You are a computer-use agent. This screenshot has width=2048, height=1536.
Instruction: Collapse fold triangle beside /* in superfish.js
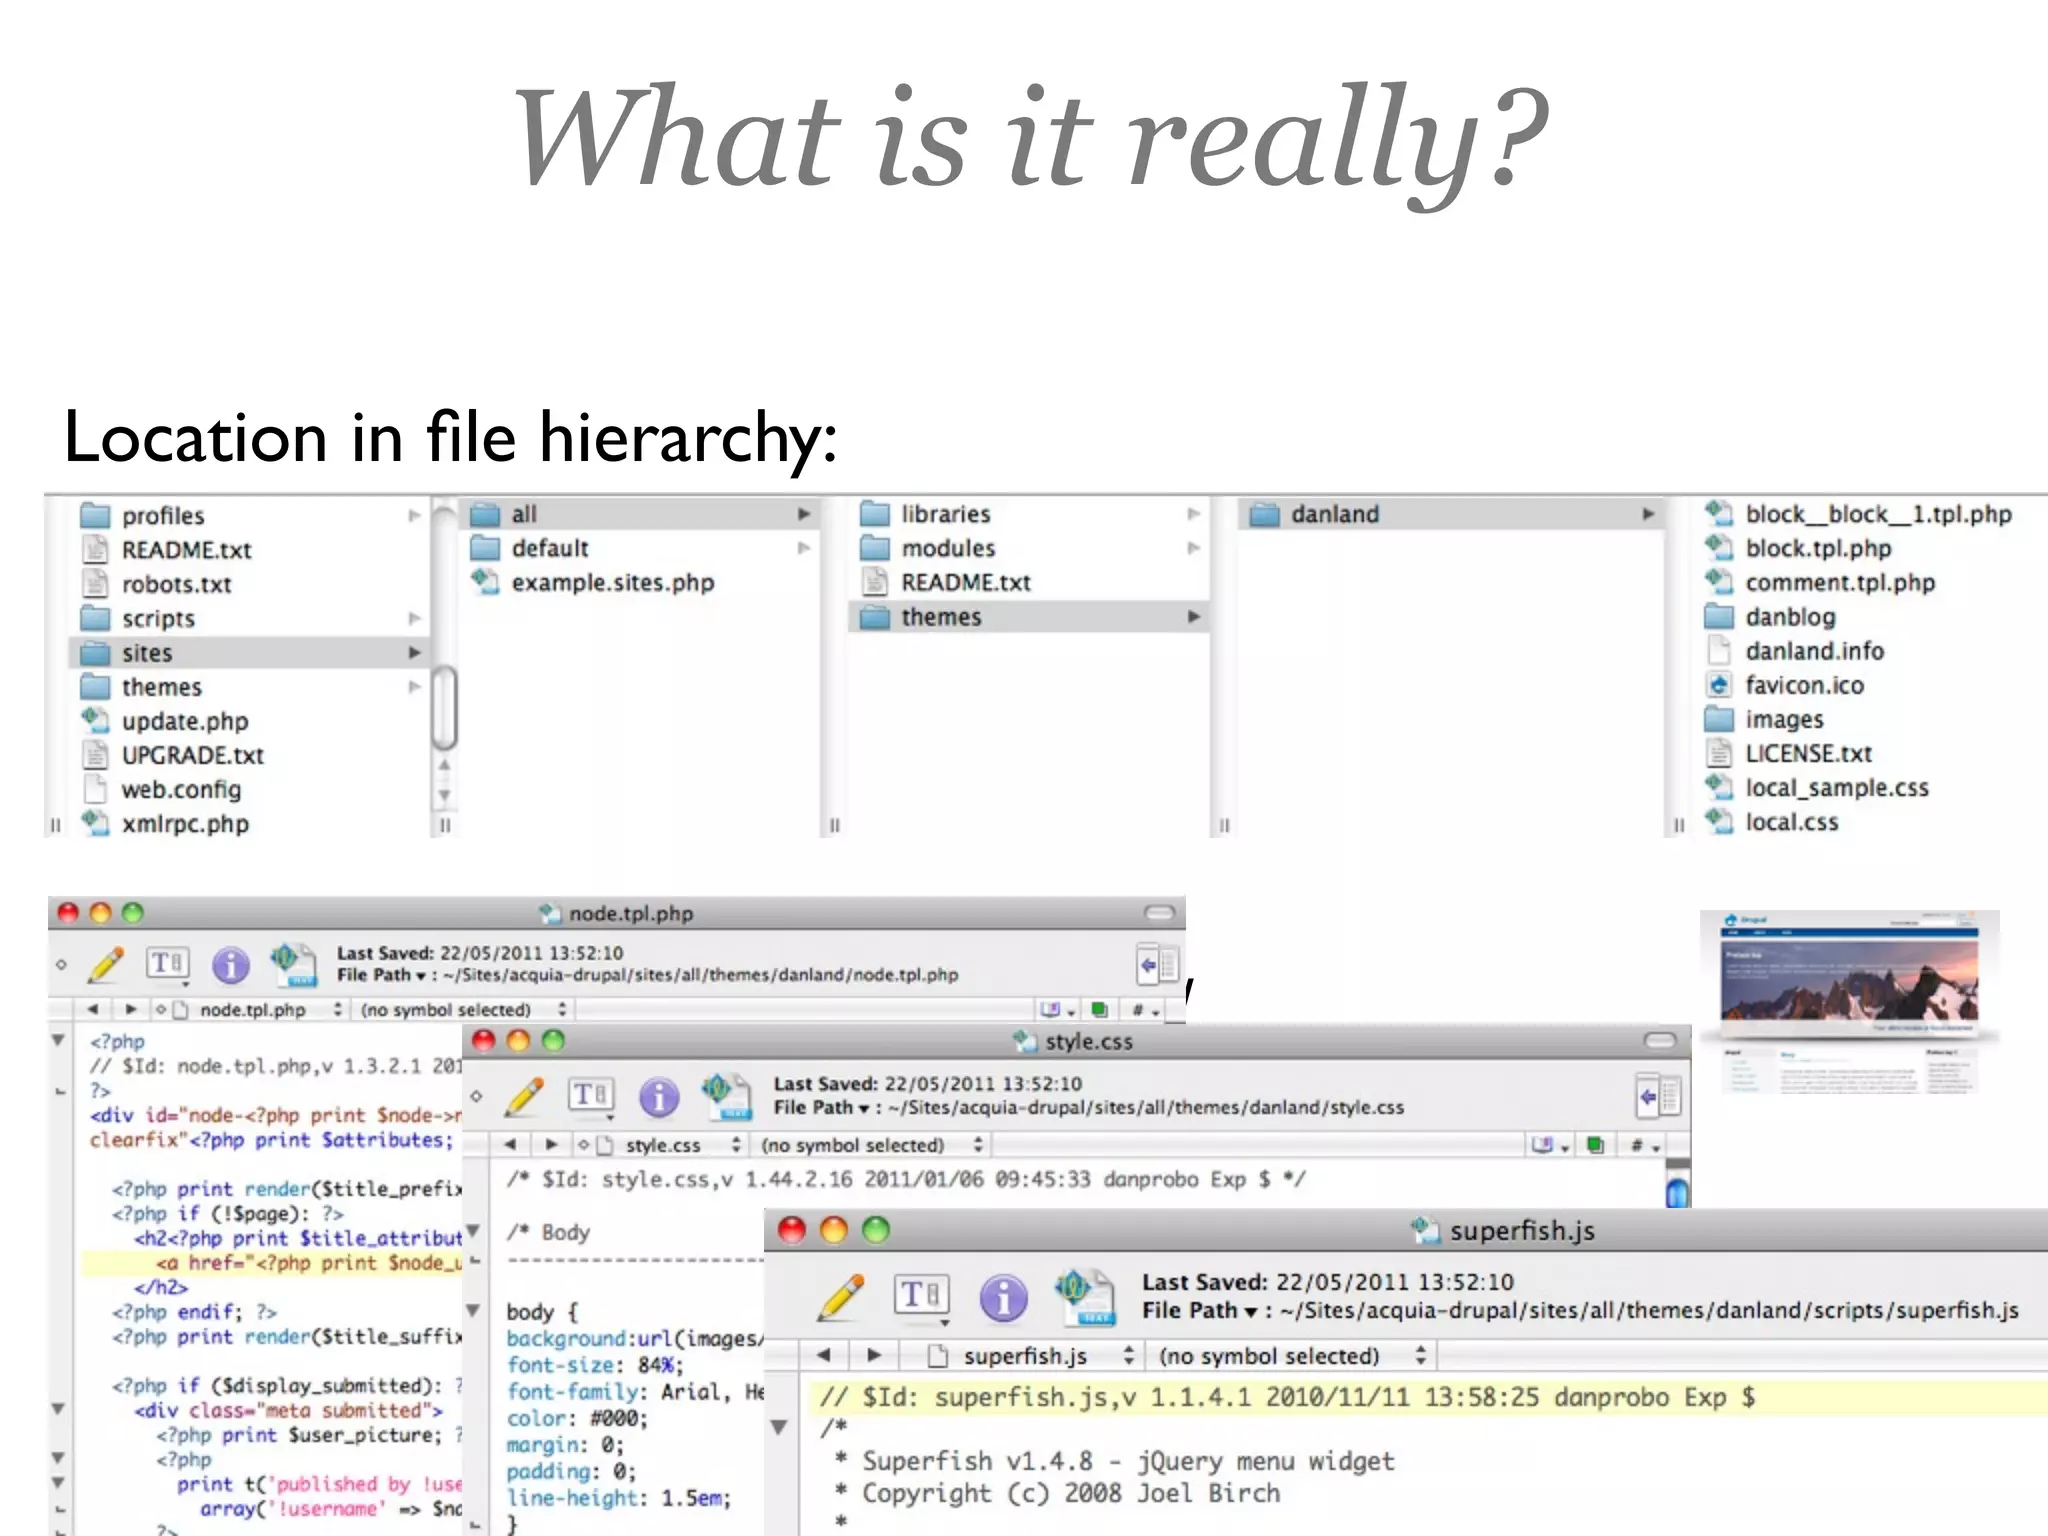[779, 1427]
